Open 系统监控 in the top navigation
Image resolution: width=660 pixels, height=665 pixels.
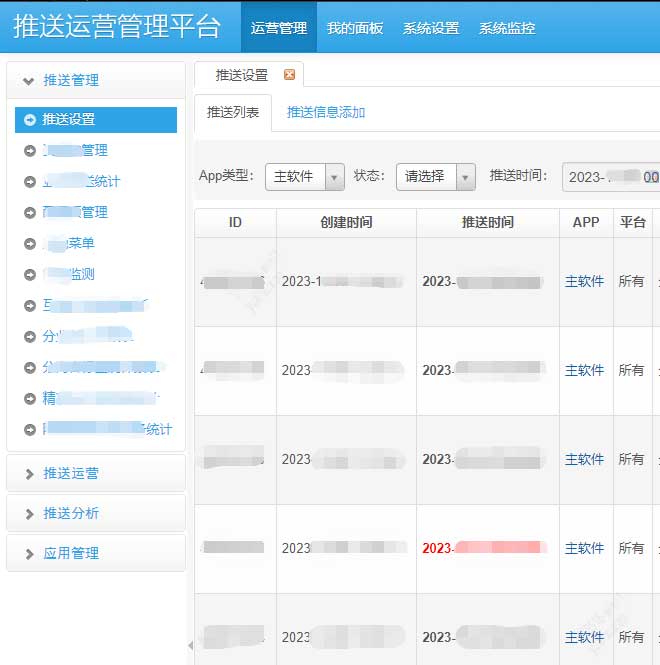click(507, 28)
